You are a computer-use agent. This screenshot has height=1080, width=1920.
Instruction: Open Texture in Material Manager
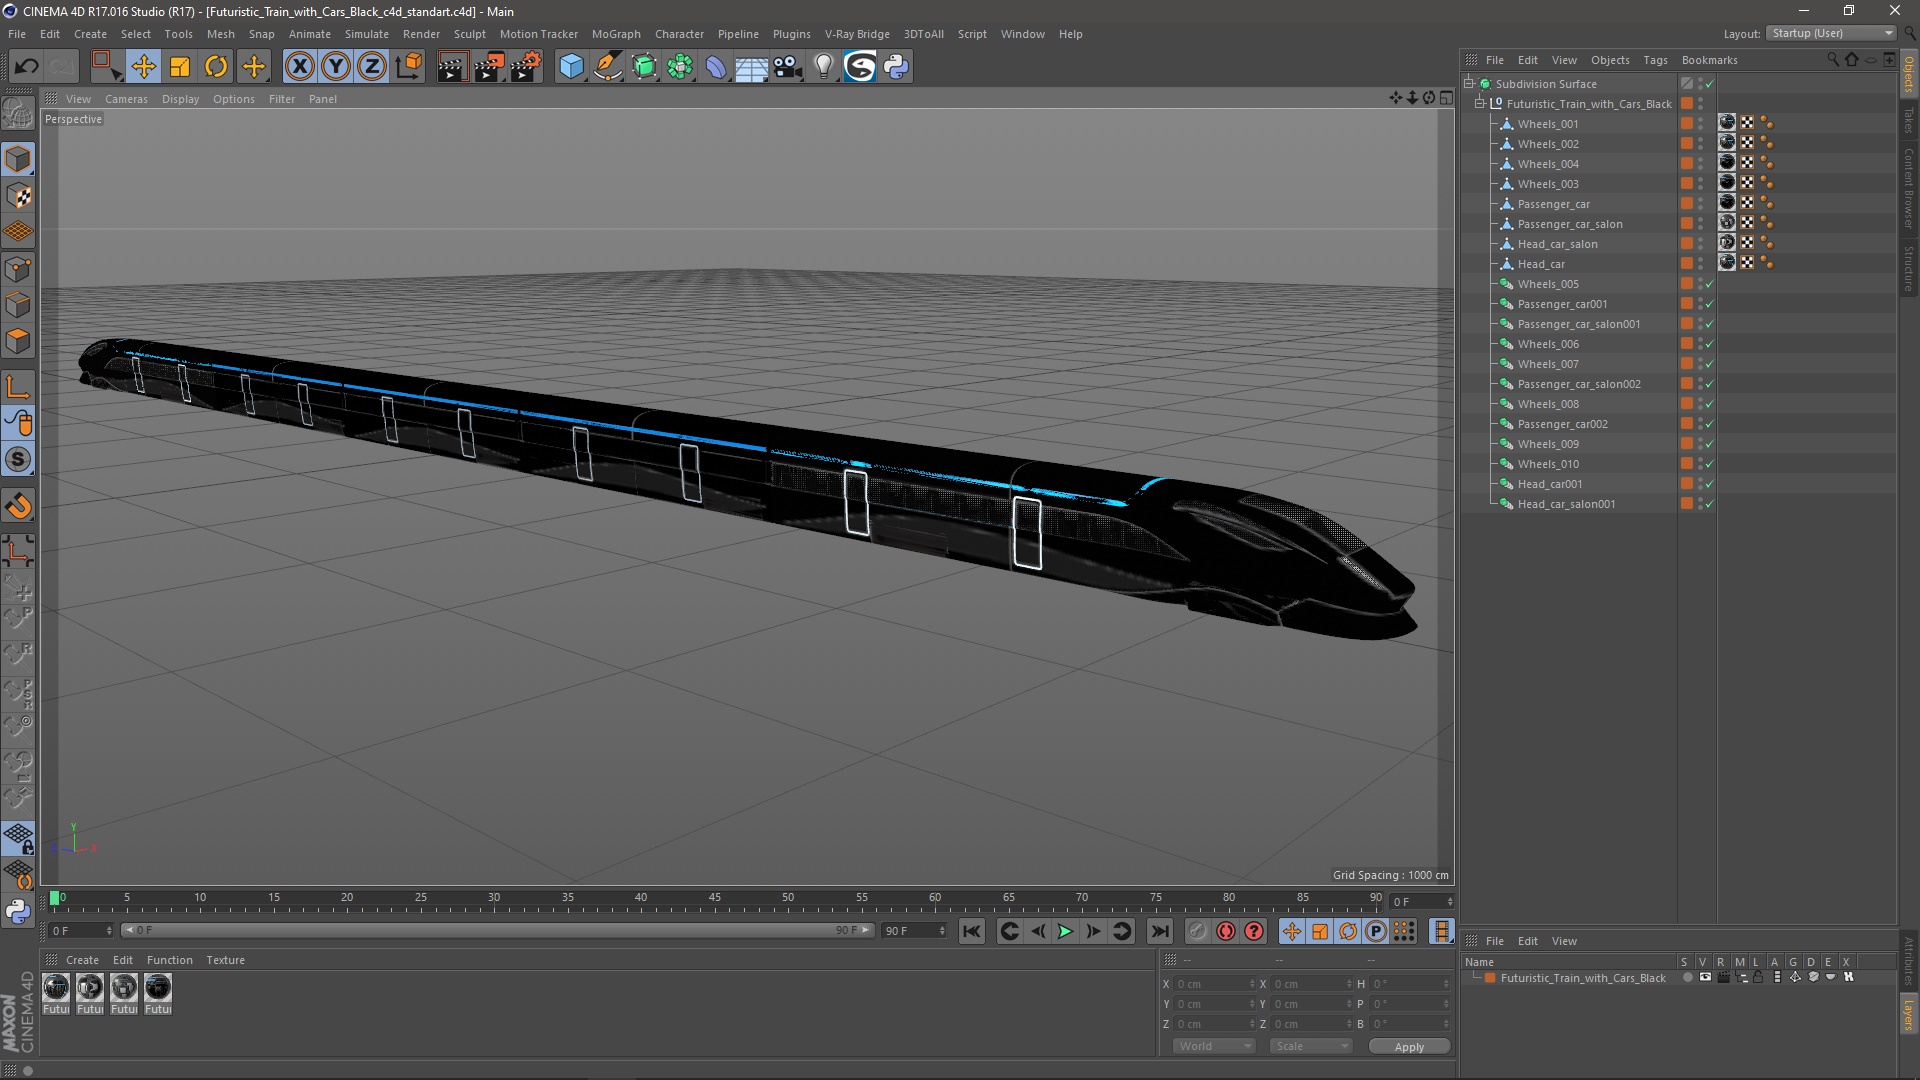pyautogui.click(x=225, y=960)
